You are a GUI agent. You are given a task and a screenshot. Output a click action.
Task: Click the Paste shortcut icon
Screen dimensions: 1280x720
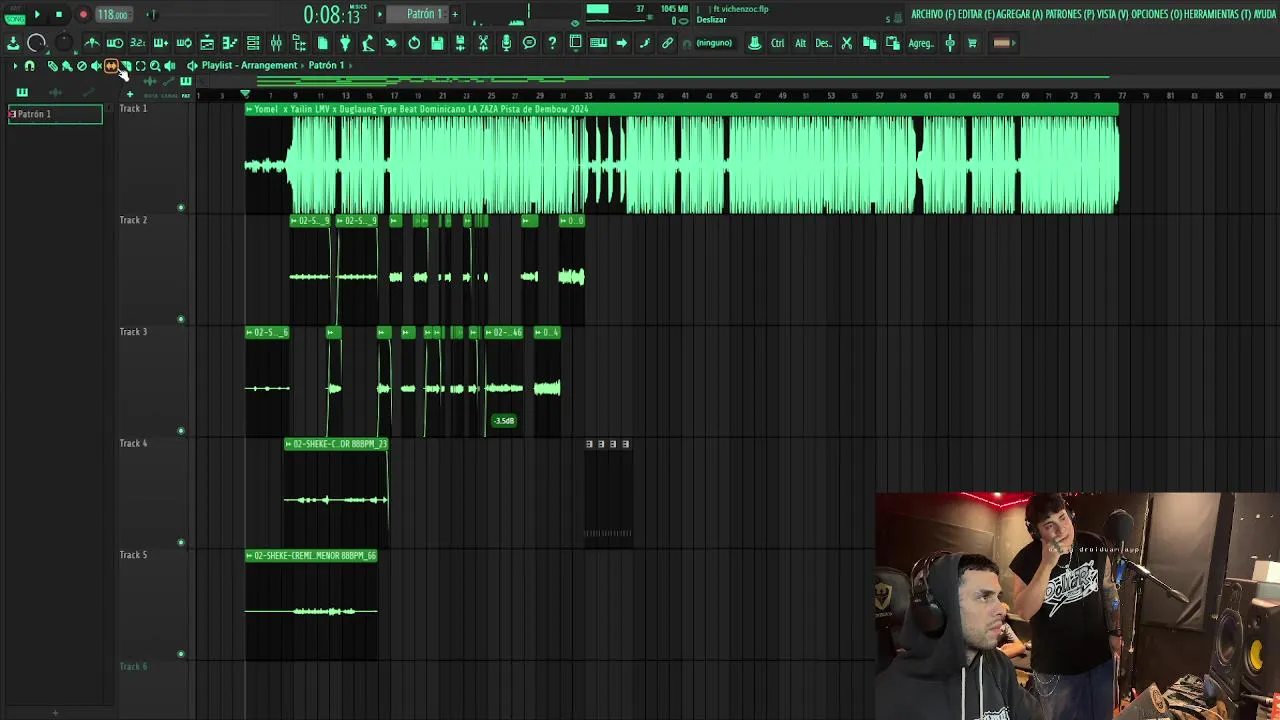(893, 43)
